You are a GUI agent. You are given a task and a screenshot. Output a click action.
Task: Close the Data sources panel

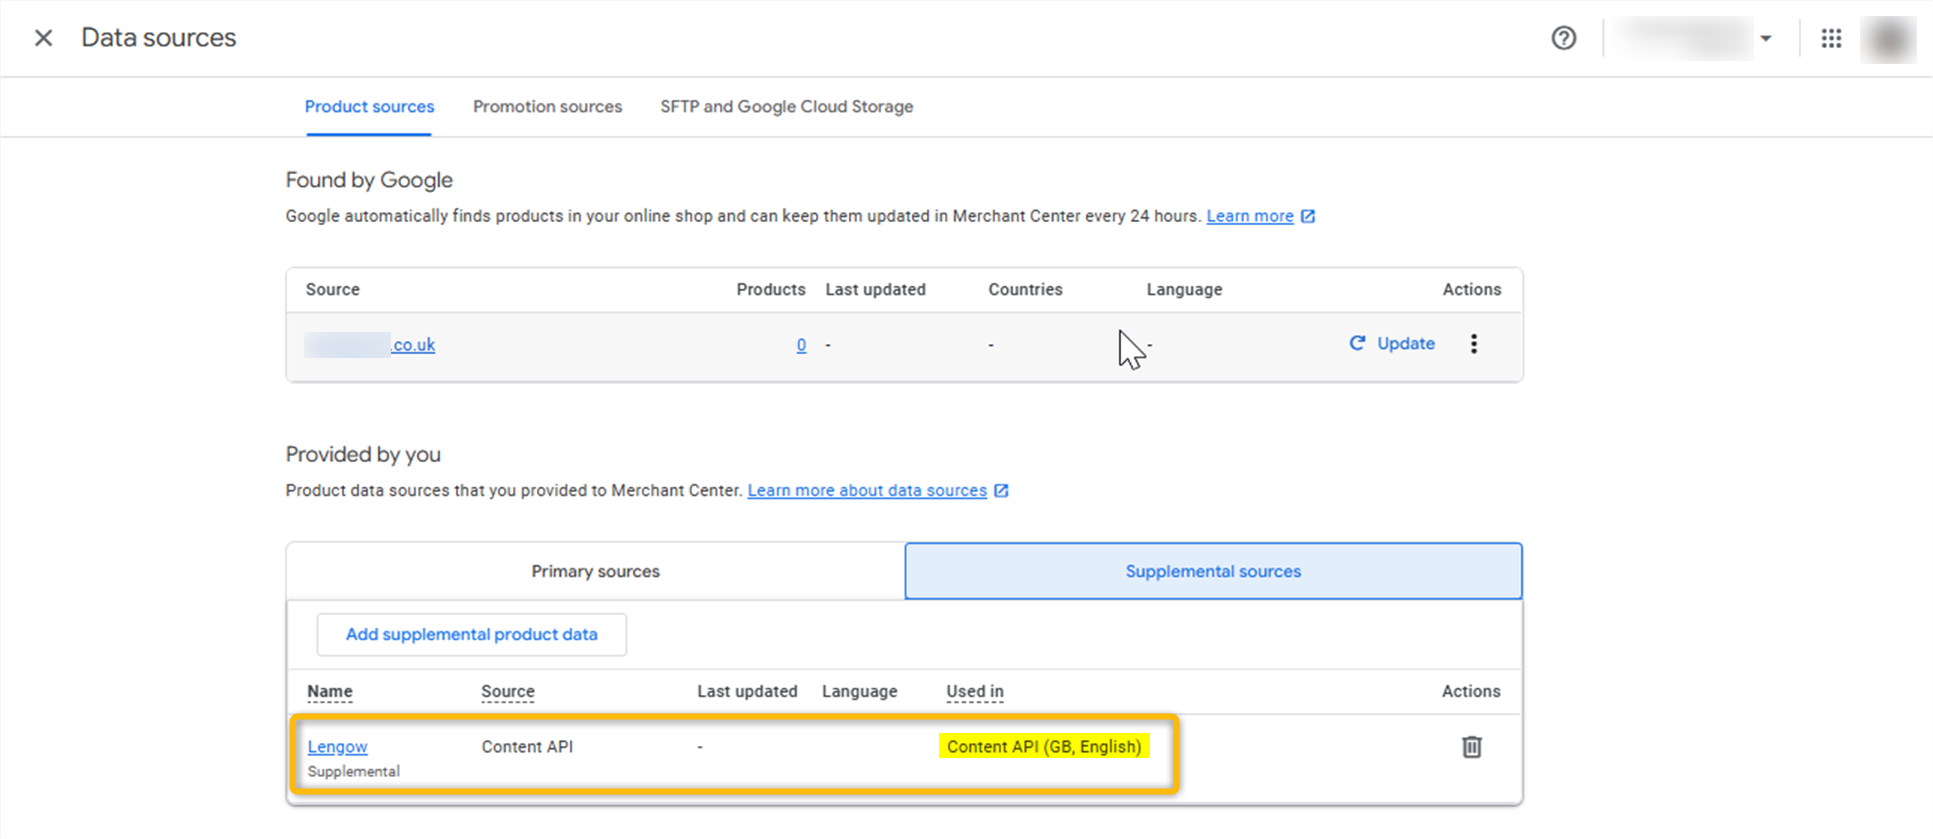[x=43, y=38]
